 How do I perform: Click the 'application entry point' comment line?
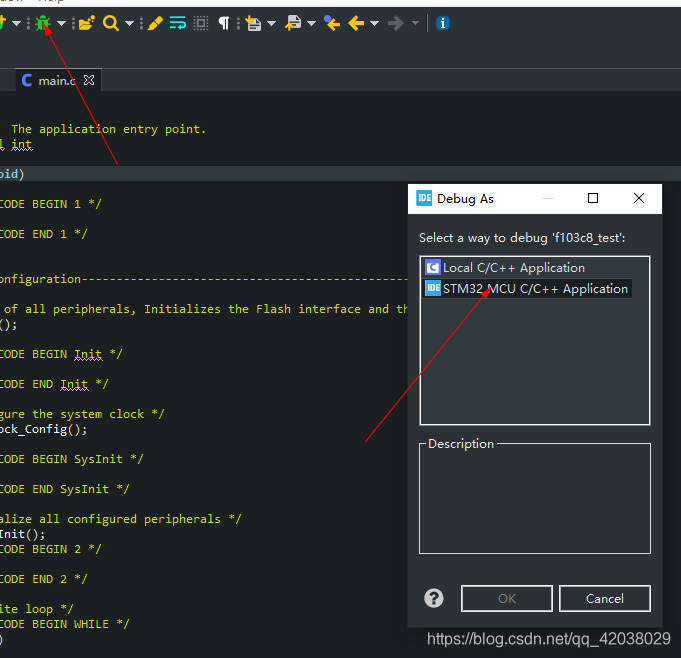109,129
